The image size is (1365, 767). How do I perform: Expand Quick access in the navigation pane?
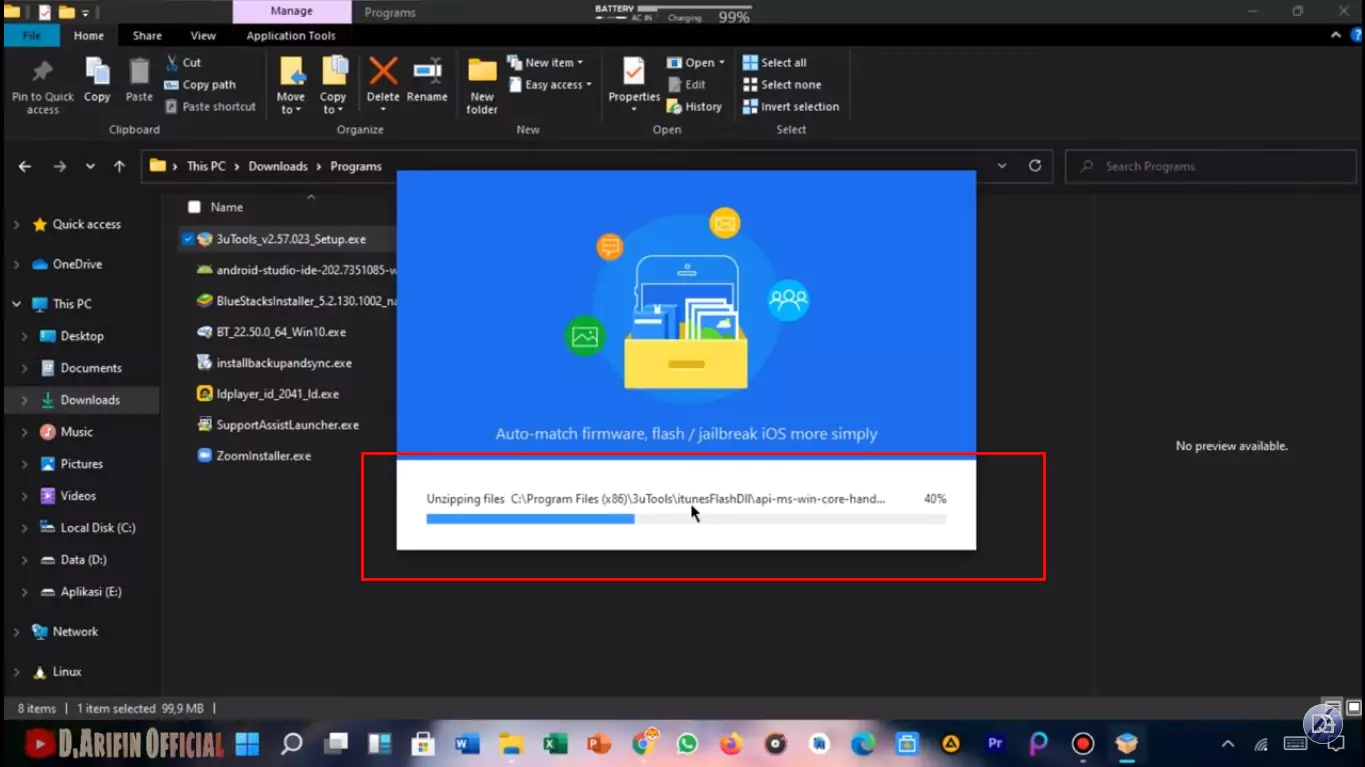tap(16, 225)
